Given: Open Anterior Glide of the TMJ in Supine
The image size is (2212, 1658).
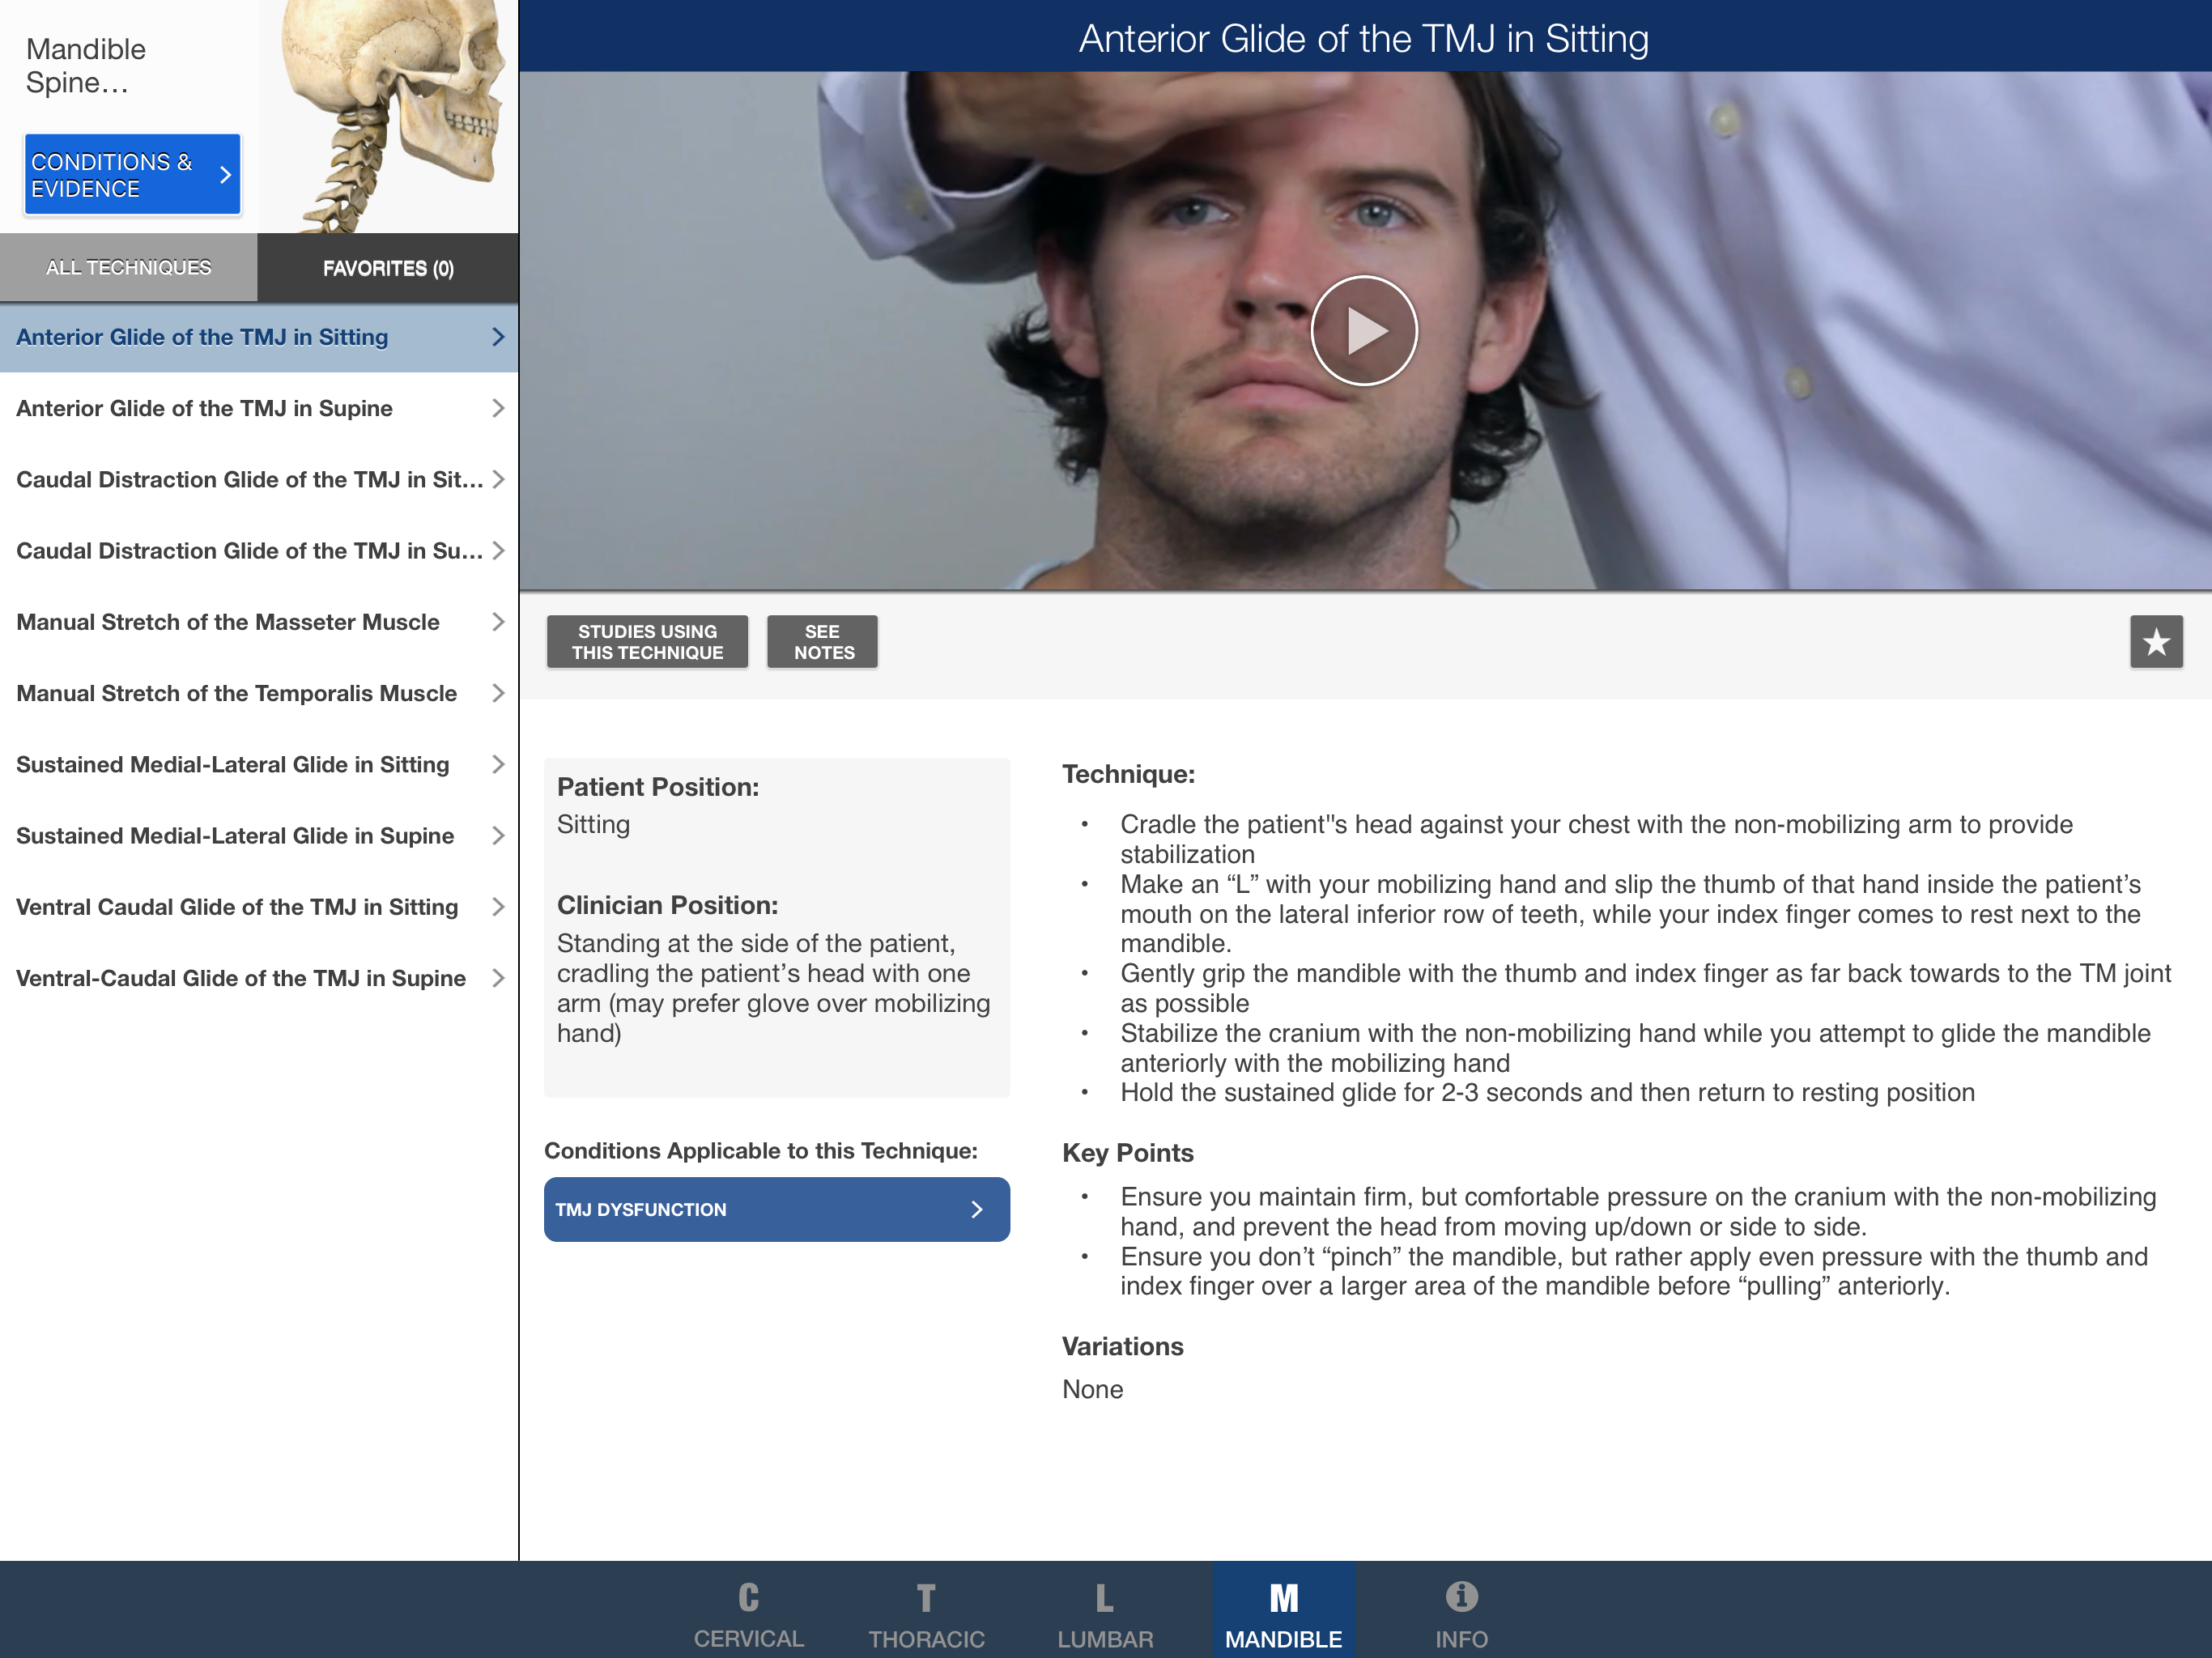Looking at the screenshot, I should pos(205,408).
